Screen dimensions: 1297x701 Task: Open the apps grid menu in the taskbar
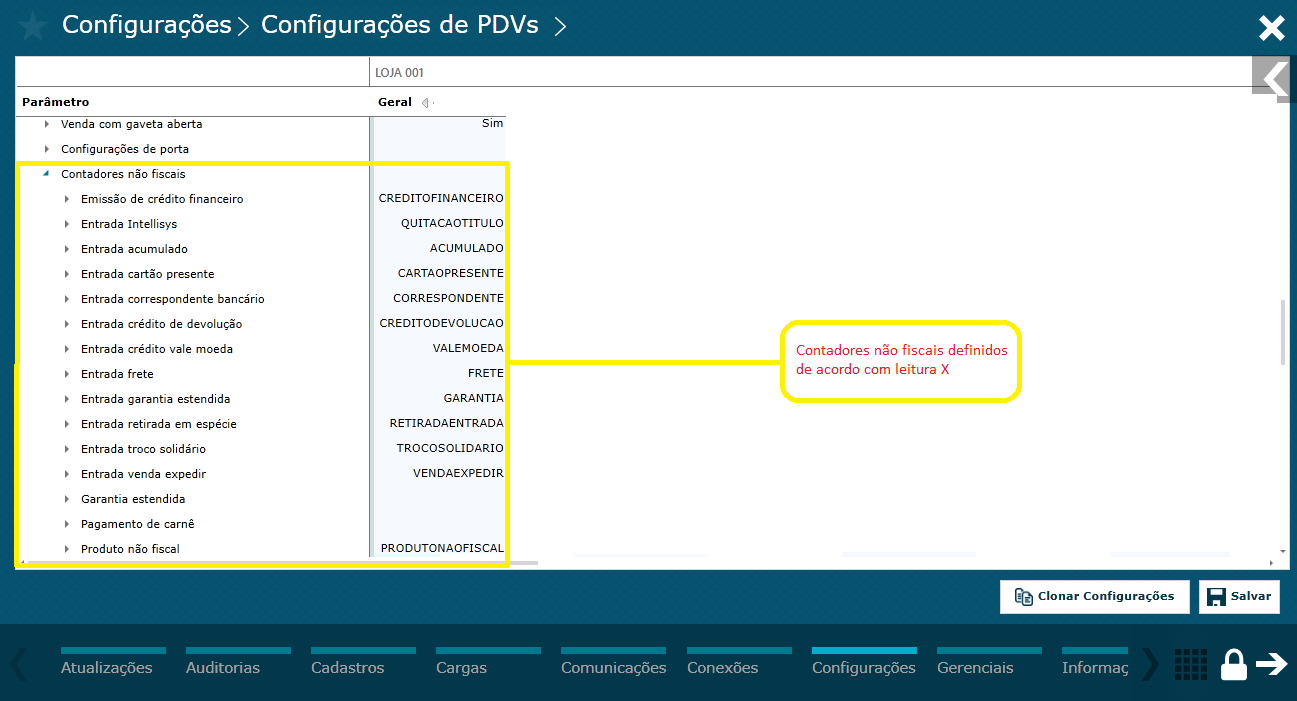pyautogui.click(x=1190, y=664)
